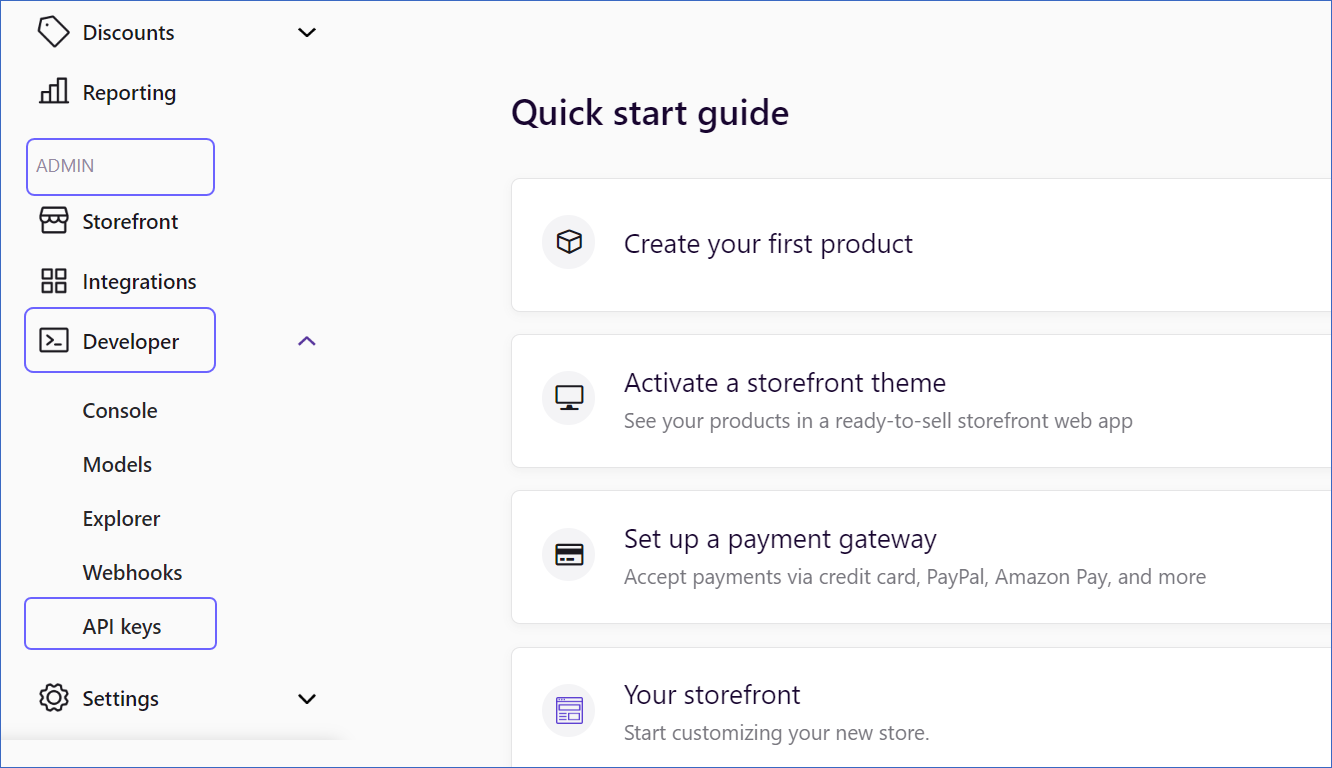Click the Integrations grid icon
The image size is (1332, 768).
coord(53,281)
